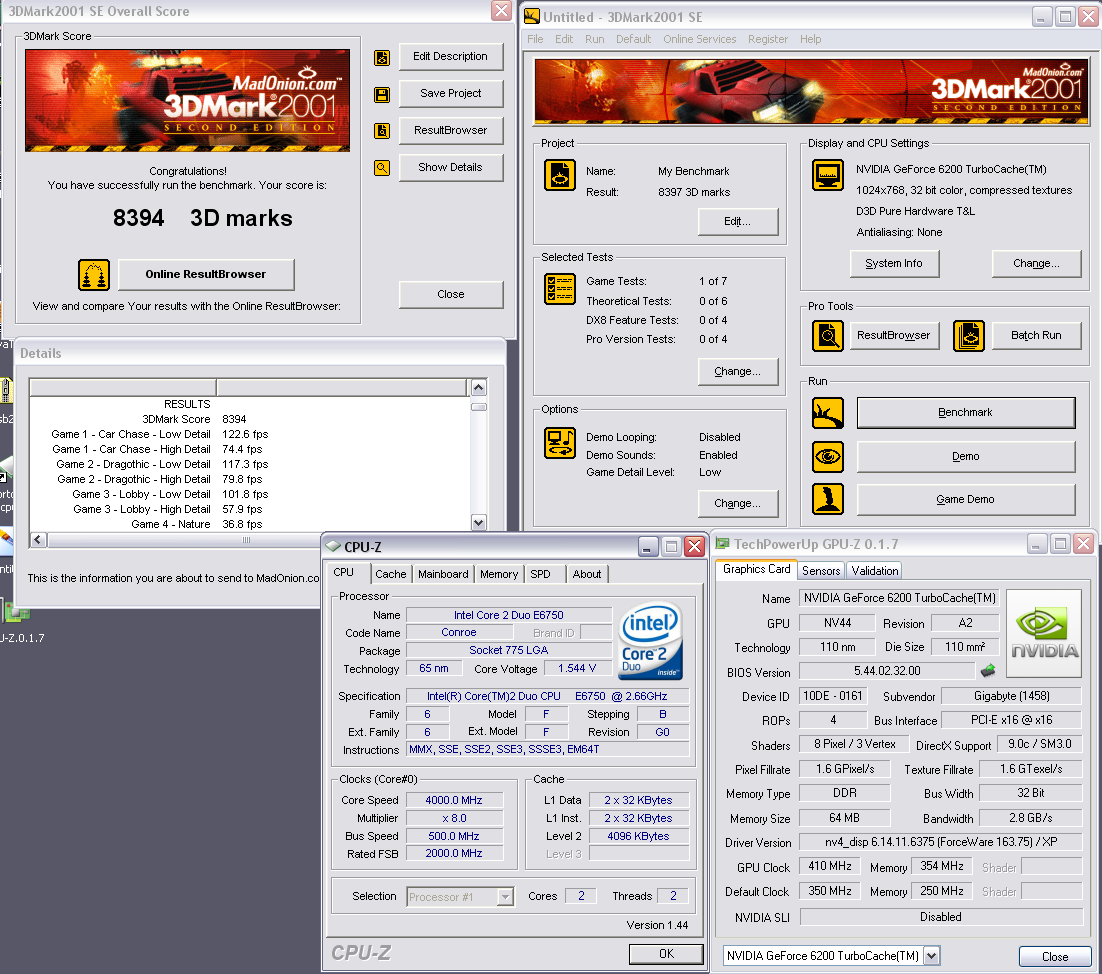Click the GPU-Z BIOS save chip icon

988,670
